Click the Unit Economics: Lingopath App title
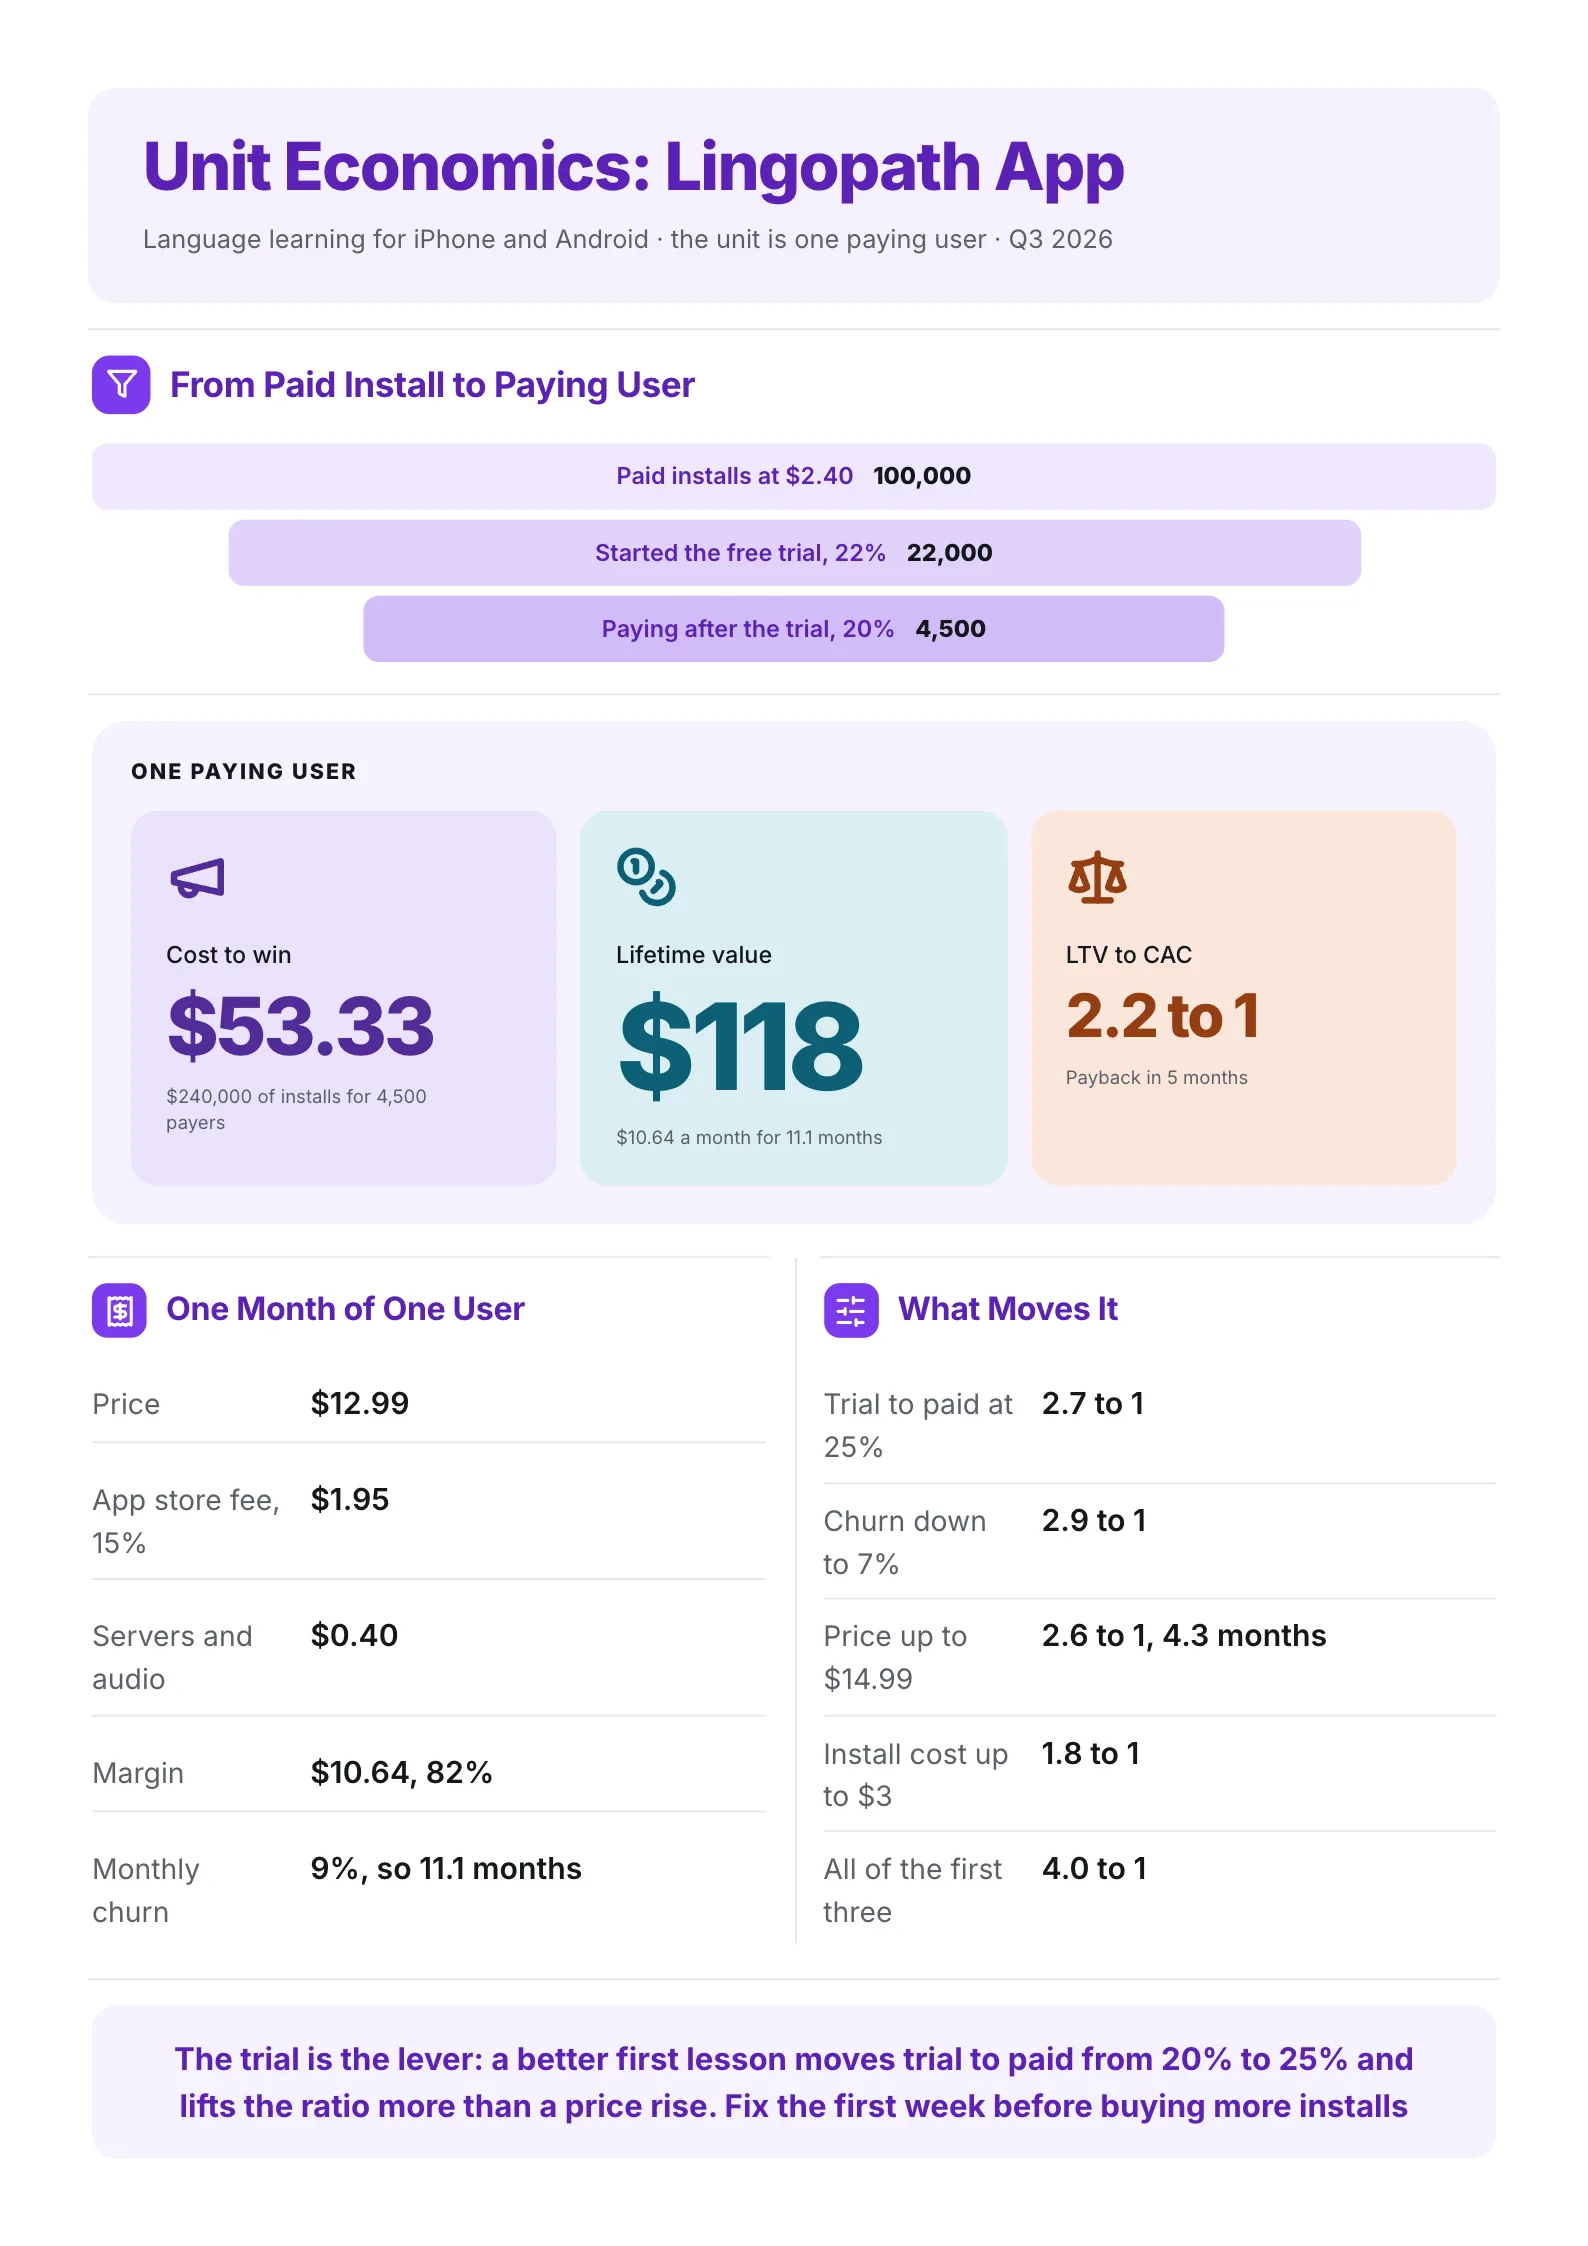1588x2246 pixels. (x=634, y=167)
